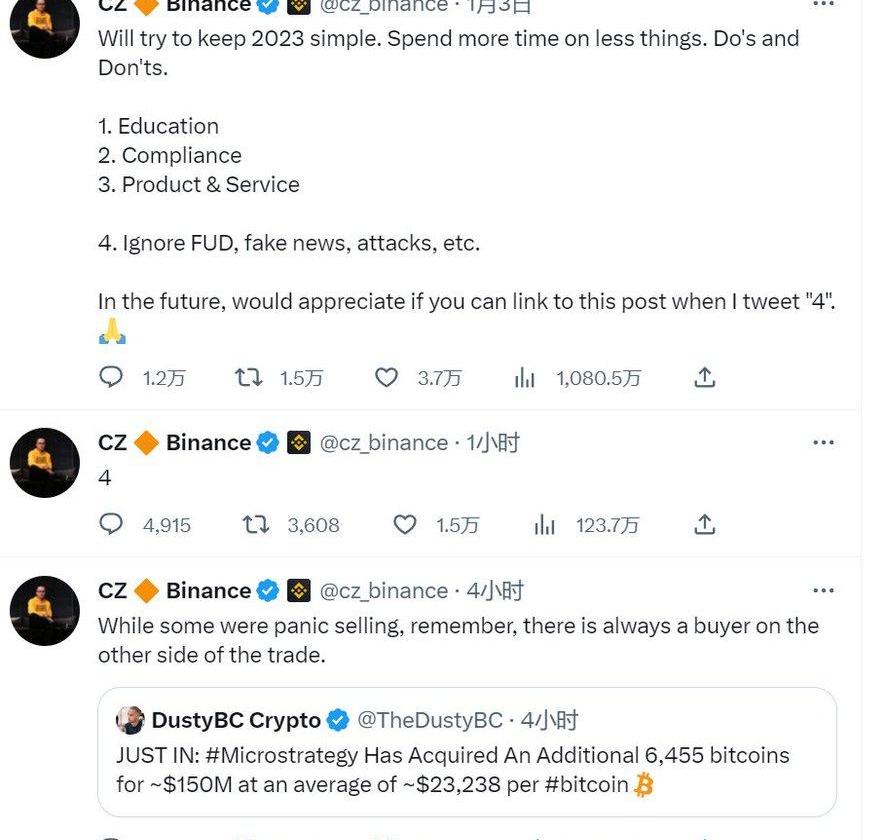Viewport: 885px width, 840px height.
Task: Open more options on the panic selling tweet
Action: coord(823,591)
